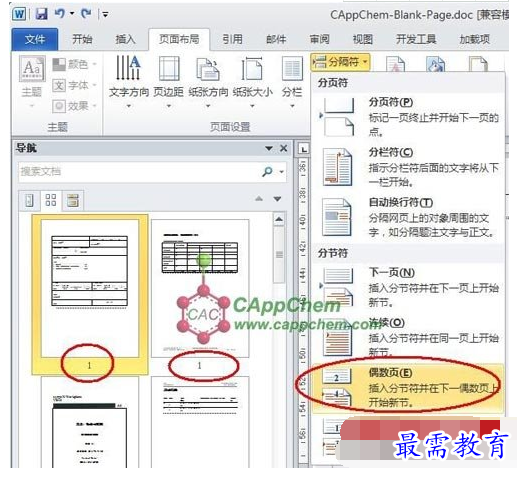Click the Word application icon in title bar

click(19, 14)
